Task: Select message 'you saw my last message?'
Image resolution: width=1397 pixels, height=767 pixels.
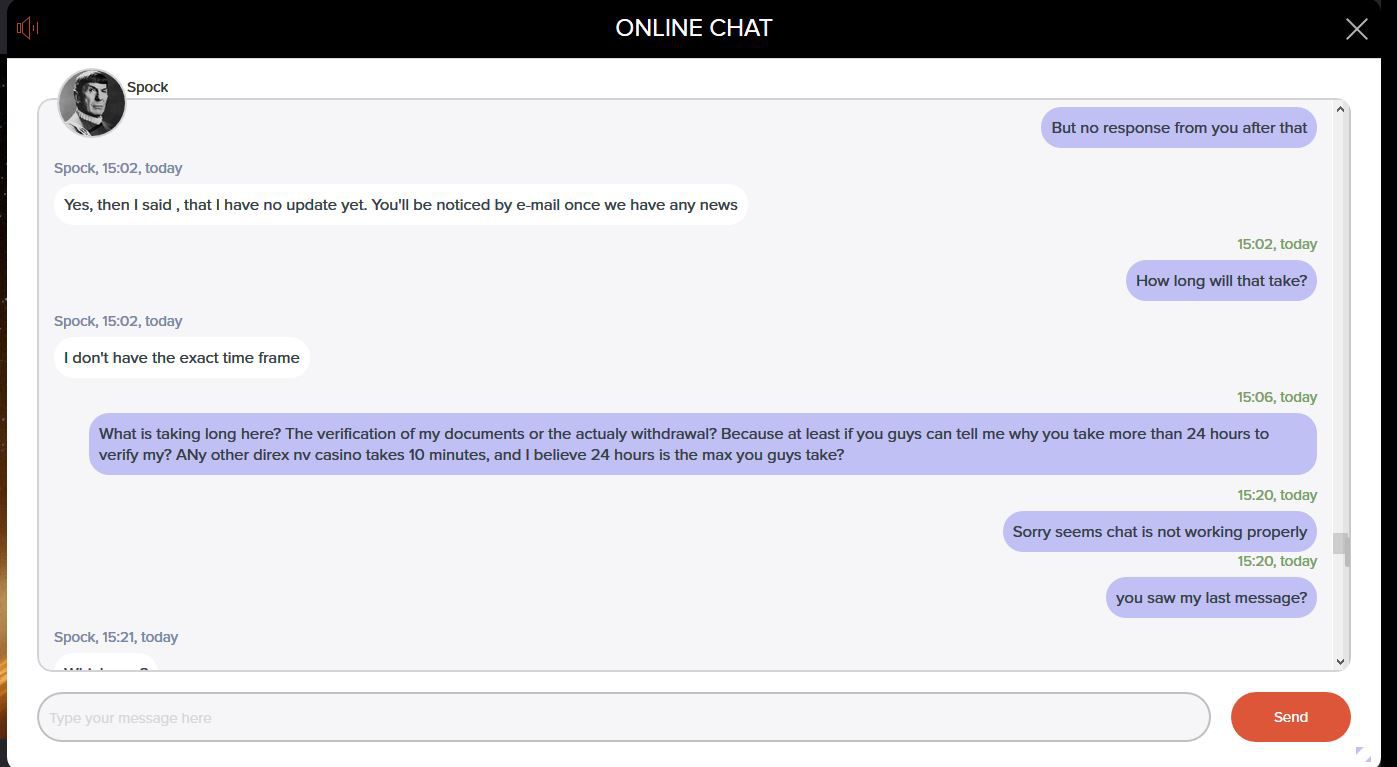Action: [1211, 598]
